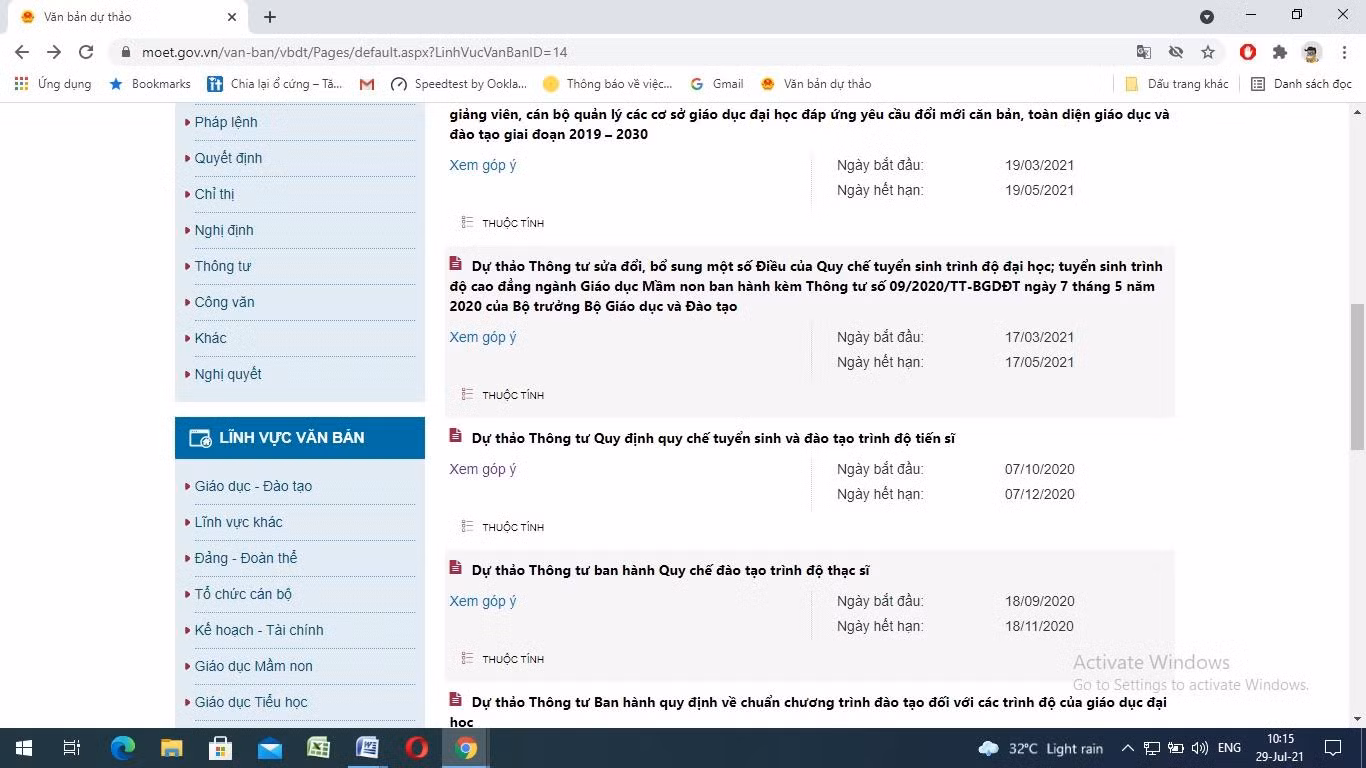Open Opera browser from the taskbar
The width and height of the screenshot is (1366, 768).
click(x=417, y=748)
